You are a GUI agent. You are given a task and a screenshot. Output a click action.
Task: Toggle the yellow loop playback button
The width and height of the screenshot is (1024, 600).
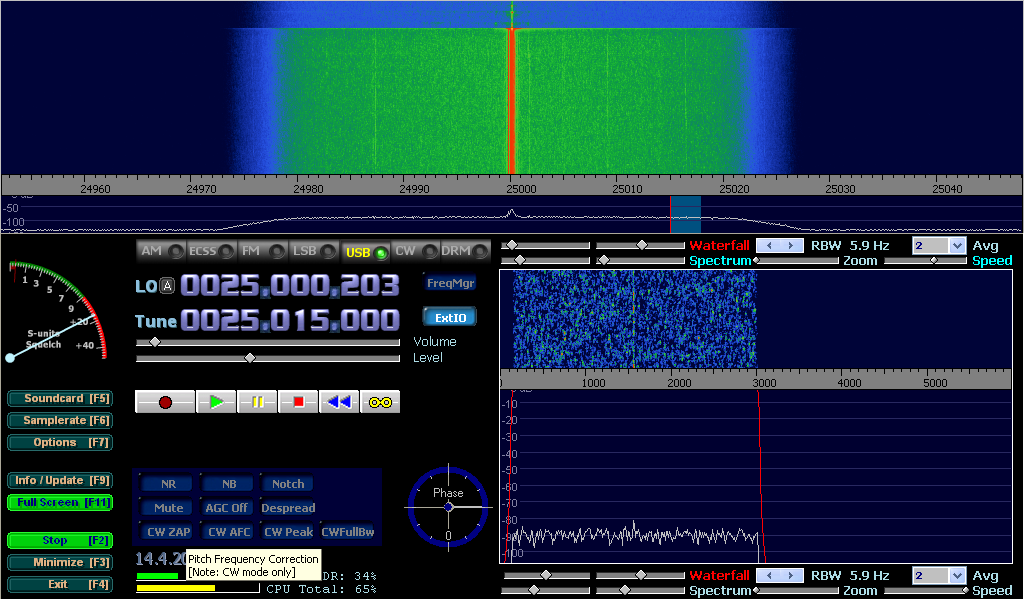click(x=380, y=402)
